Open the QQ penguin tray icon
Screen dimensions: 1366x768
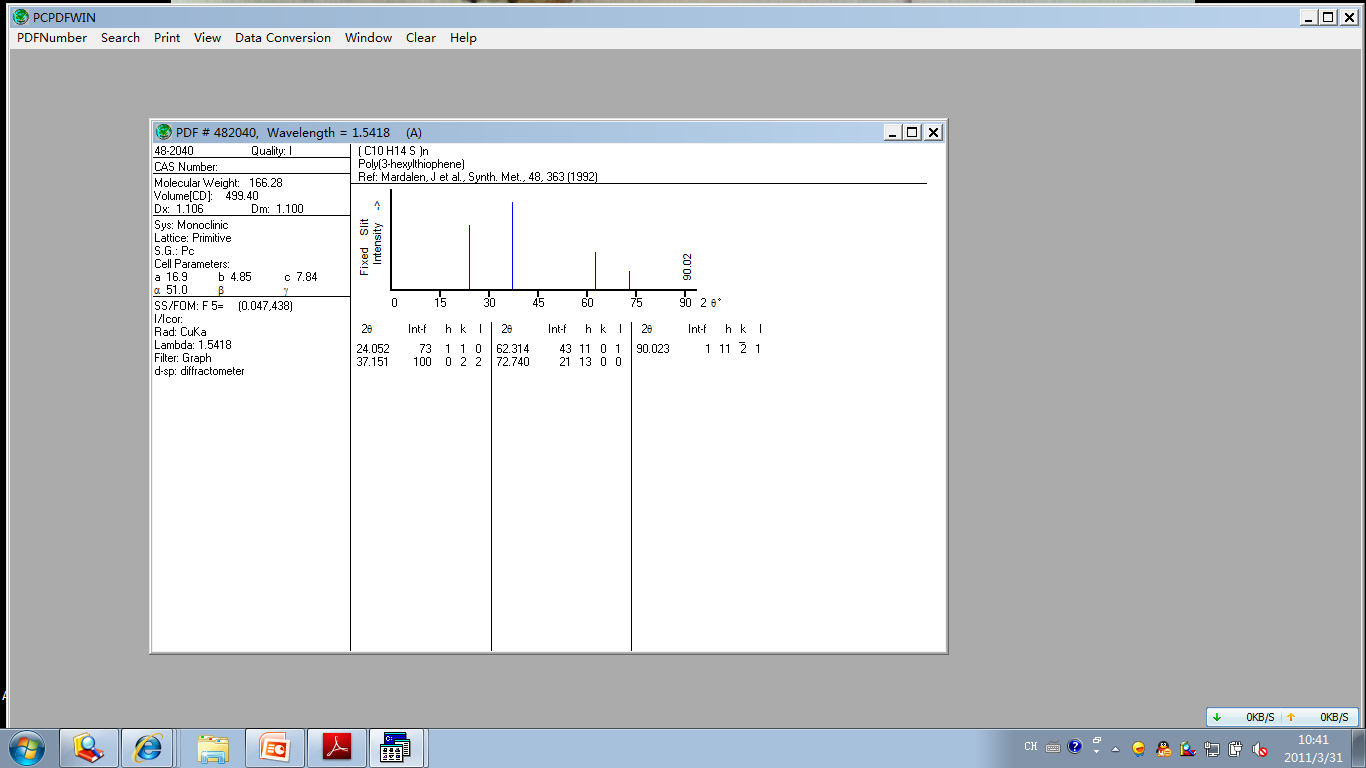click(x=1163, y=748)
